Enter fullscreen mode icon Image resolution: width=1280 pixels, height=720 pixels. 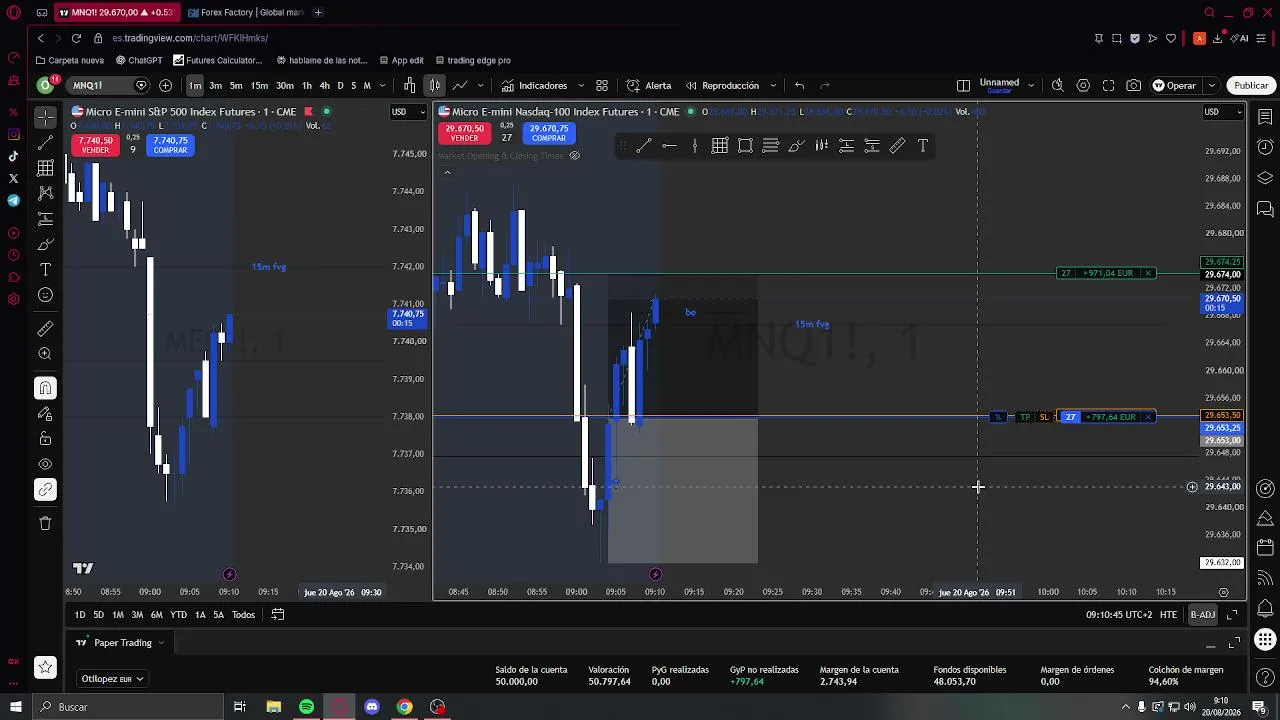click(x=1108, y=85)
